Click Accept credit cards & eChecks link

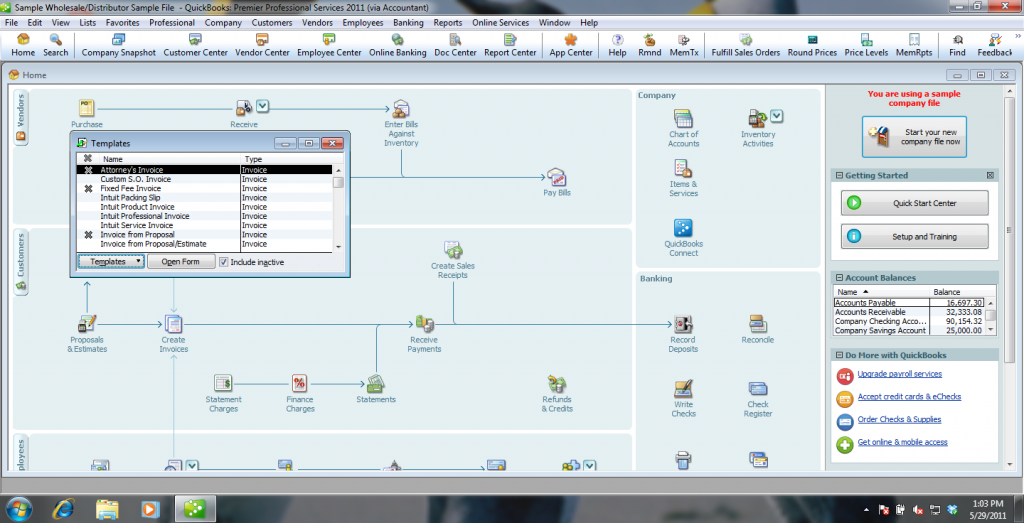[909, 396]
